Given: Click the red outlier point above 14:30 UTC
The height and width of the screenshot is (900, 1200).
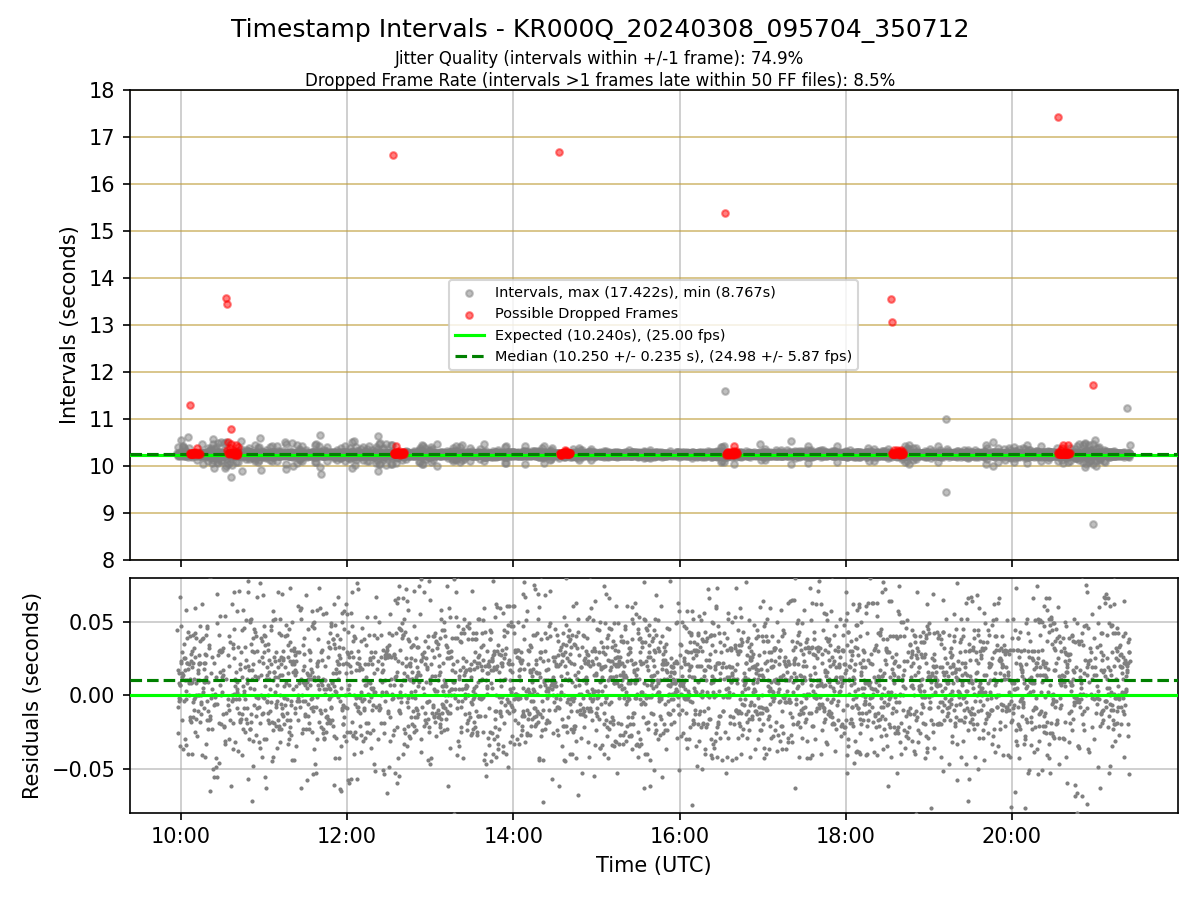Looking at the screenshot, I should [x=559, y=152].
